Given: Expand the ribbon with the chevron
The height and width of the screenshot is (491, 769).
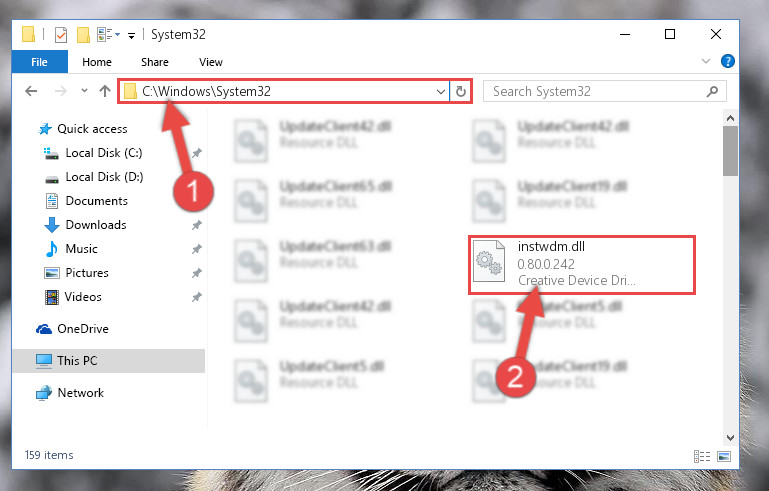Looking at the screenshot, I should tap(706, 61).
